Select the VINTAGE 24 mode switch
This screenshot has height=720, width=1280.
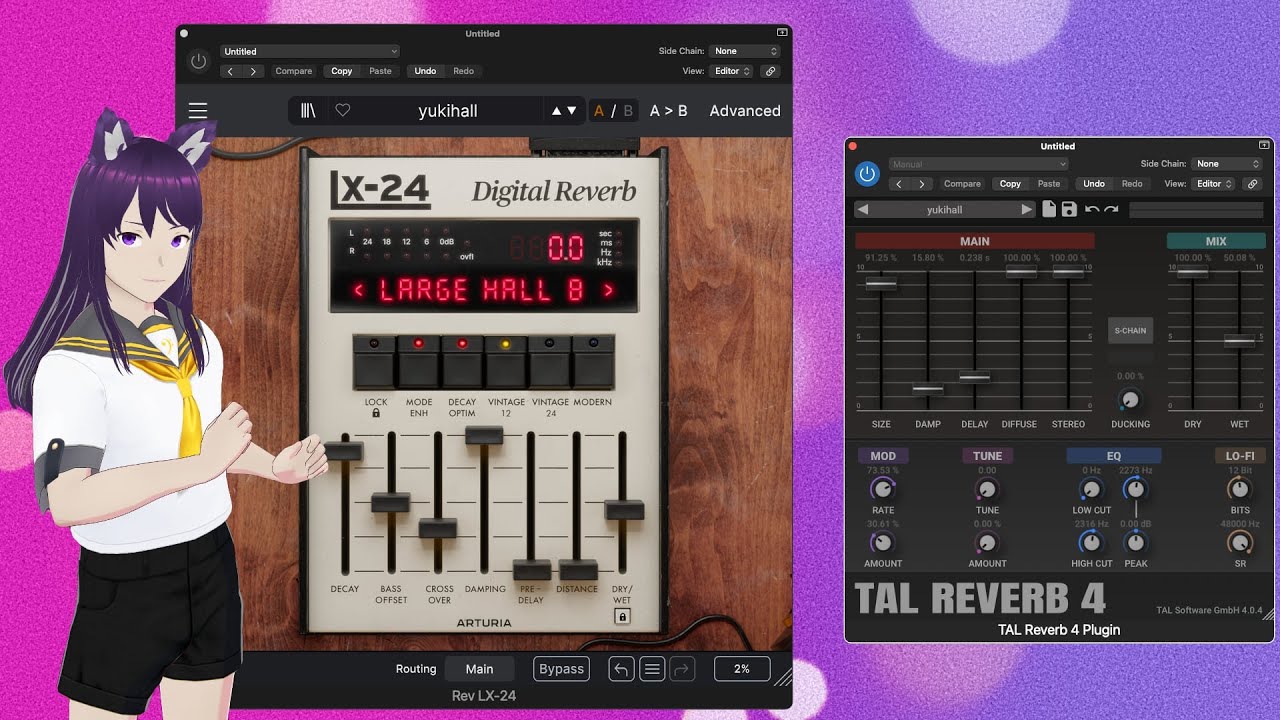550,362
